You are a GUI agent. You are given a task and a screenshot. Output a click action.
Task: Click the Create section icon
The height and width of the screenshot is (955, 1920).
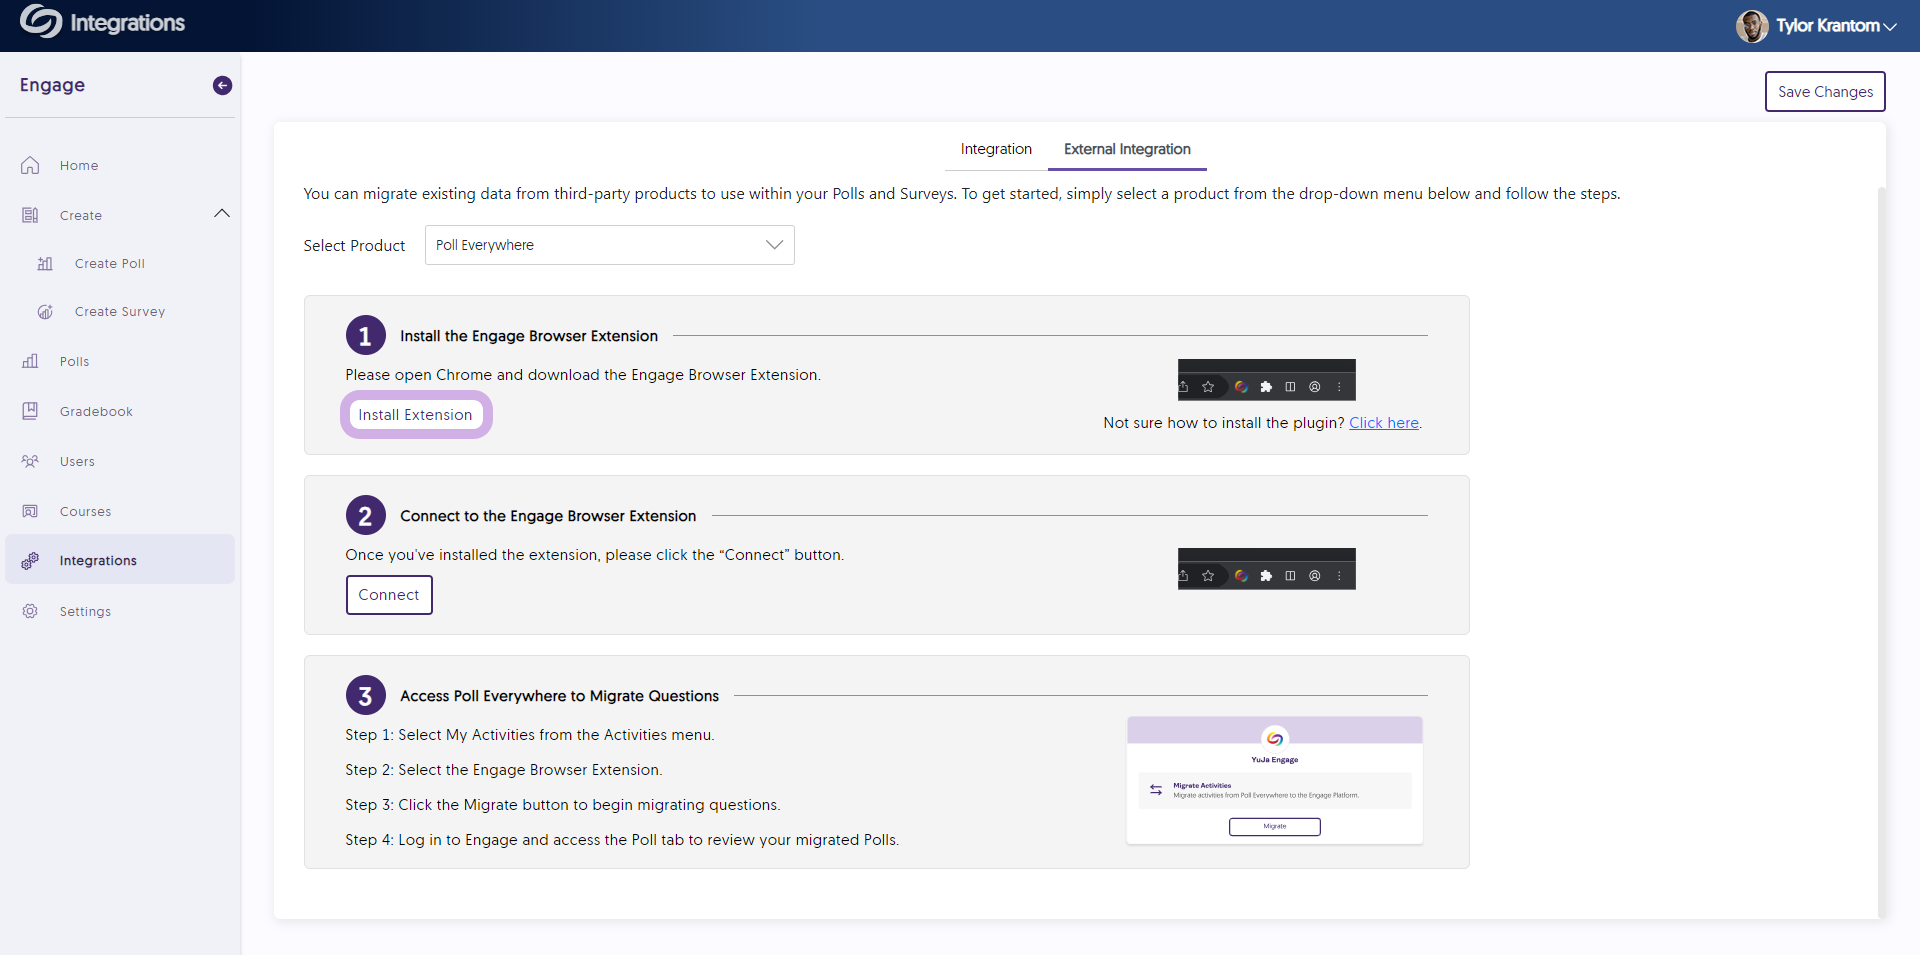coord(30,215)
